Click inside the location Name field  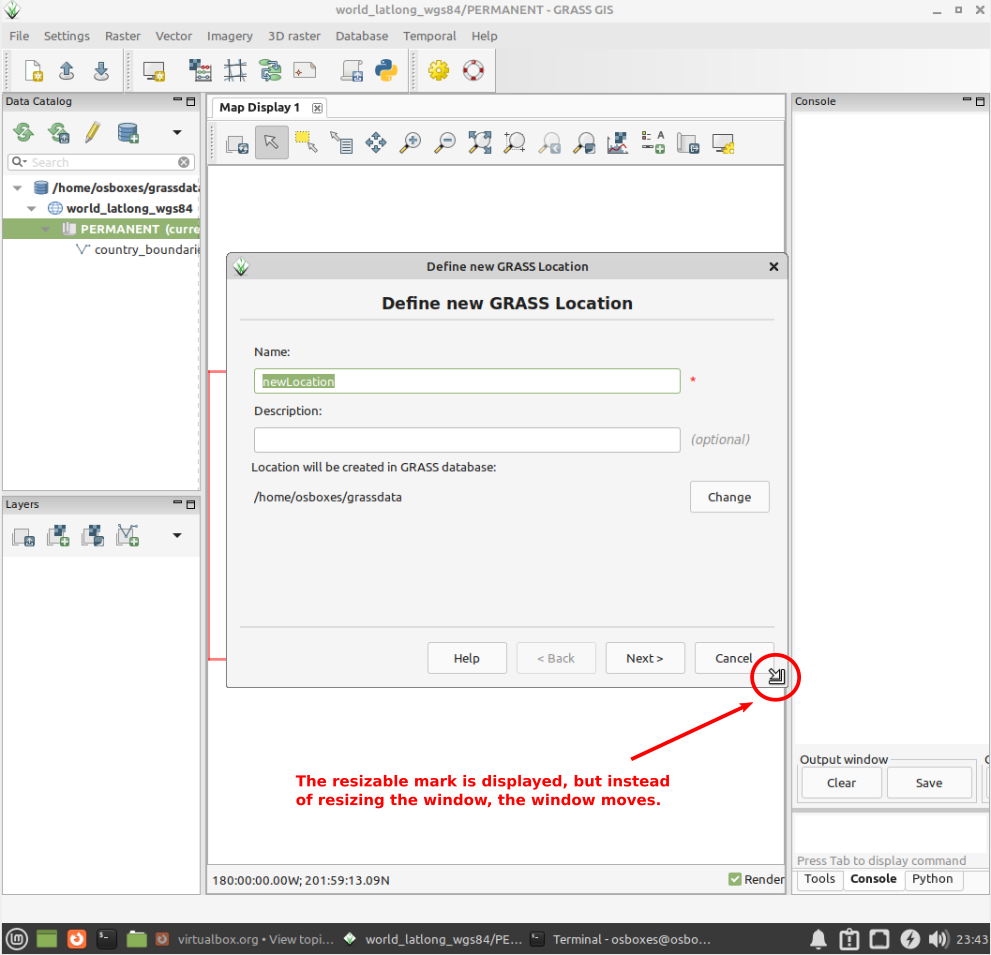[x=466, y=381]
